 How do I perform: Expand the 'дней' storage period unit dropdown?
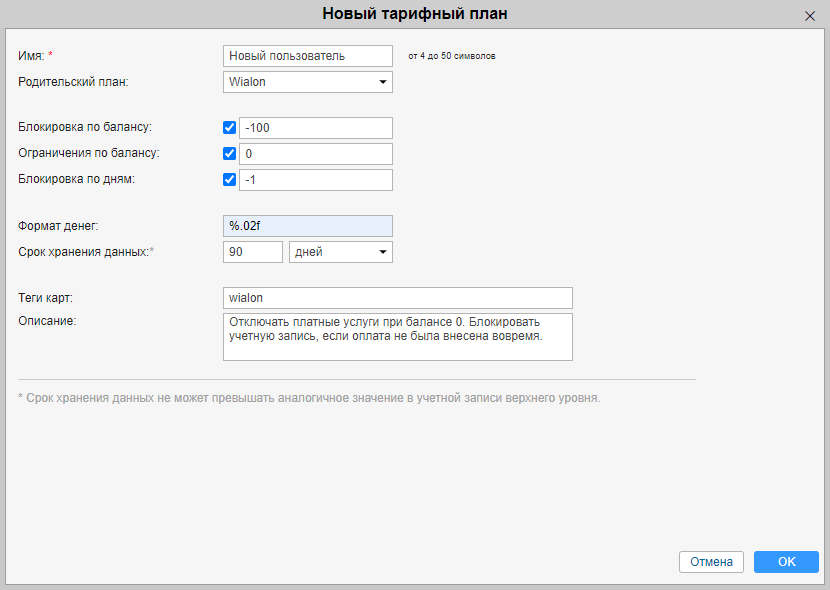(340, 252)
